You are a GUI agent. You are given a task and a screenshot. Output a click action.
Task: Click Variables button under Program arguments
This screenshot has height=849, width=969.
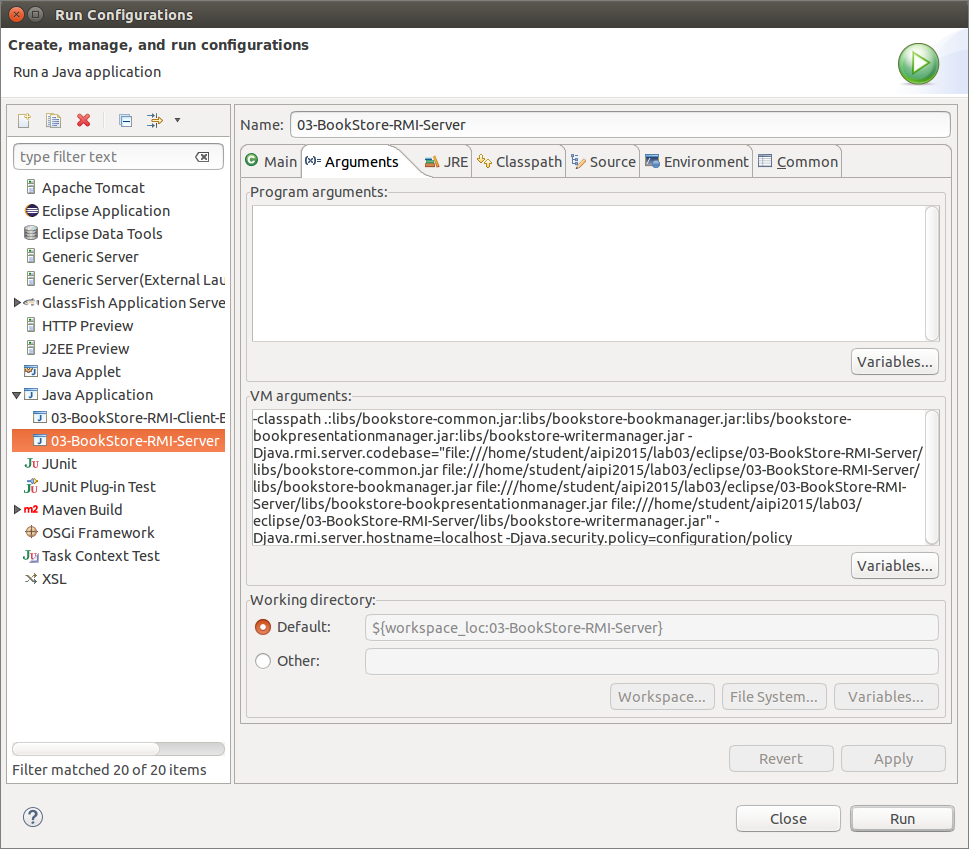894,361
